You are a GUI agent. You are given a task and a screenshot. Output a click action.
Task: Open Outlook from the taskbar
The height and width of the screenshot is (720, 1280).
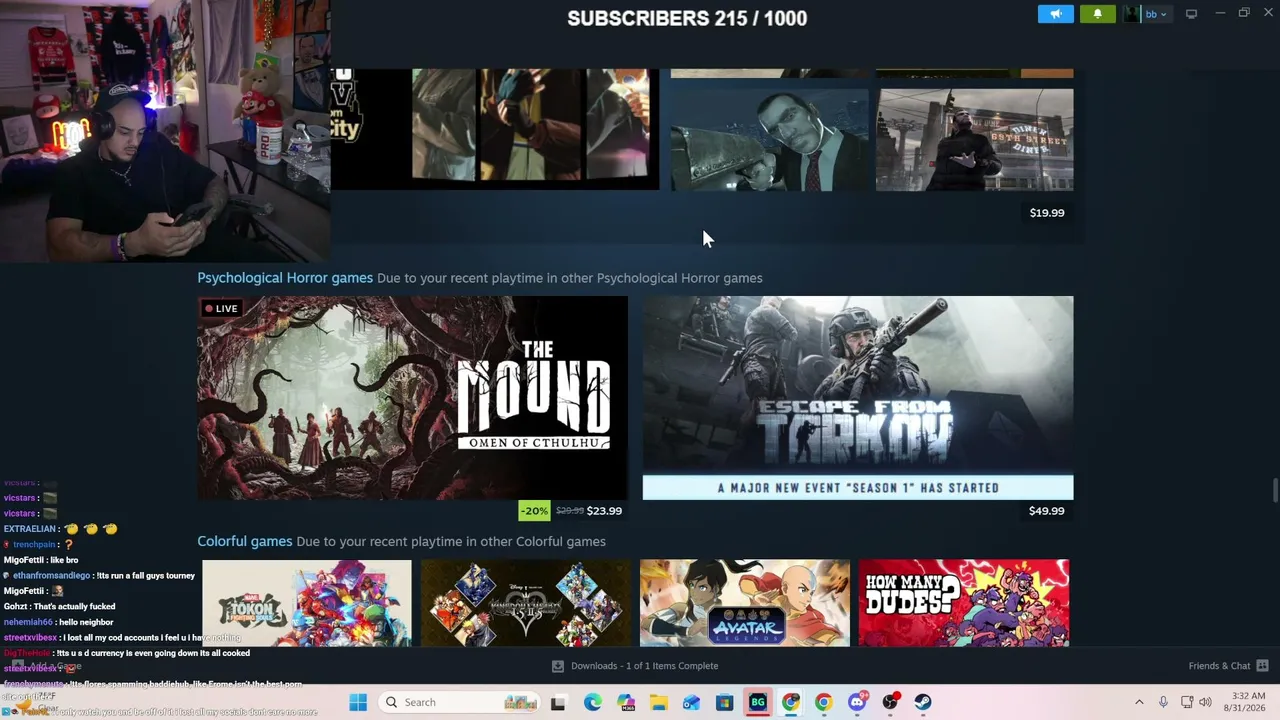(692, 702)
